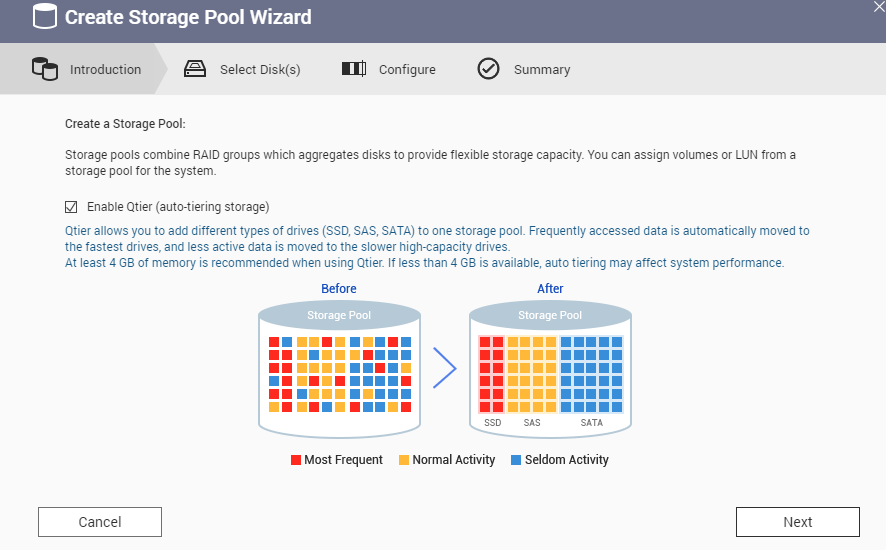Viewport: 886px width, 550px height.
Task: Click the Introduction step disks icon
Action: tap(45, 69)
